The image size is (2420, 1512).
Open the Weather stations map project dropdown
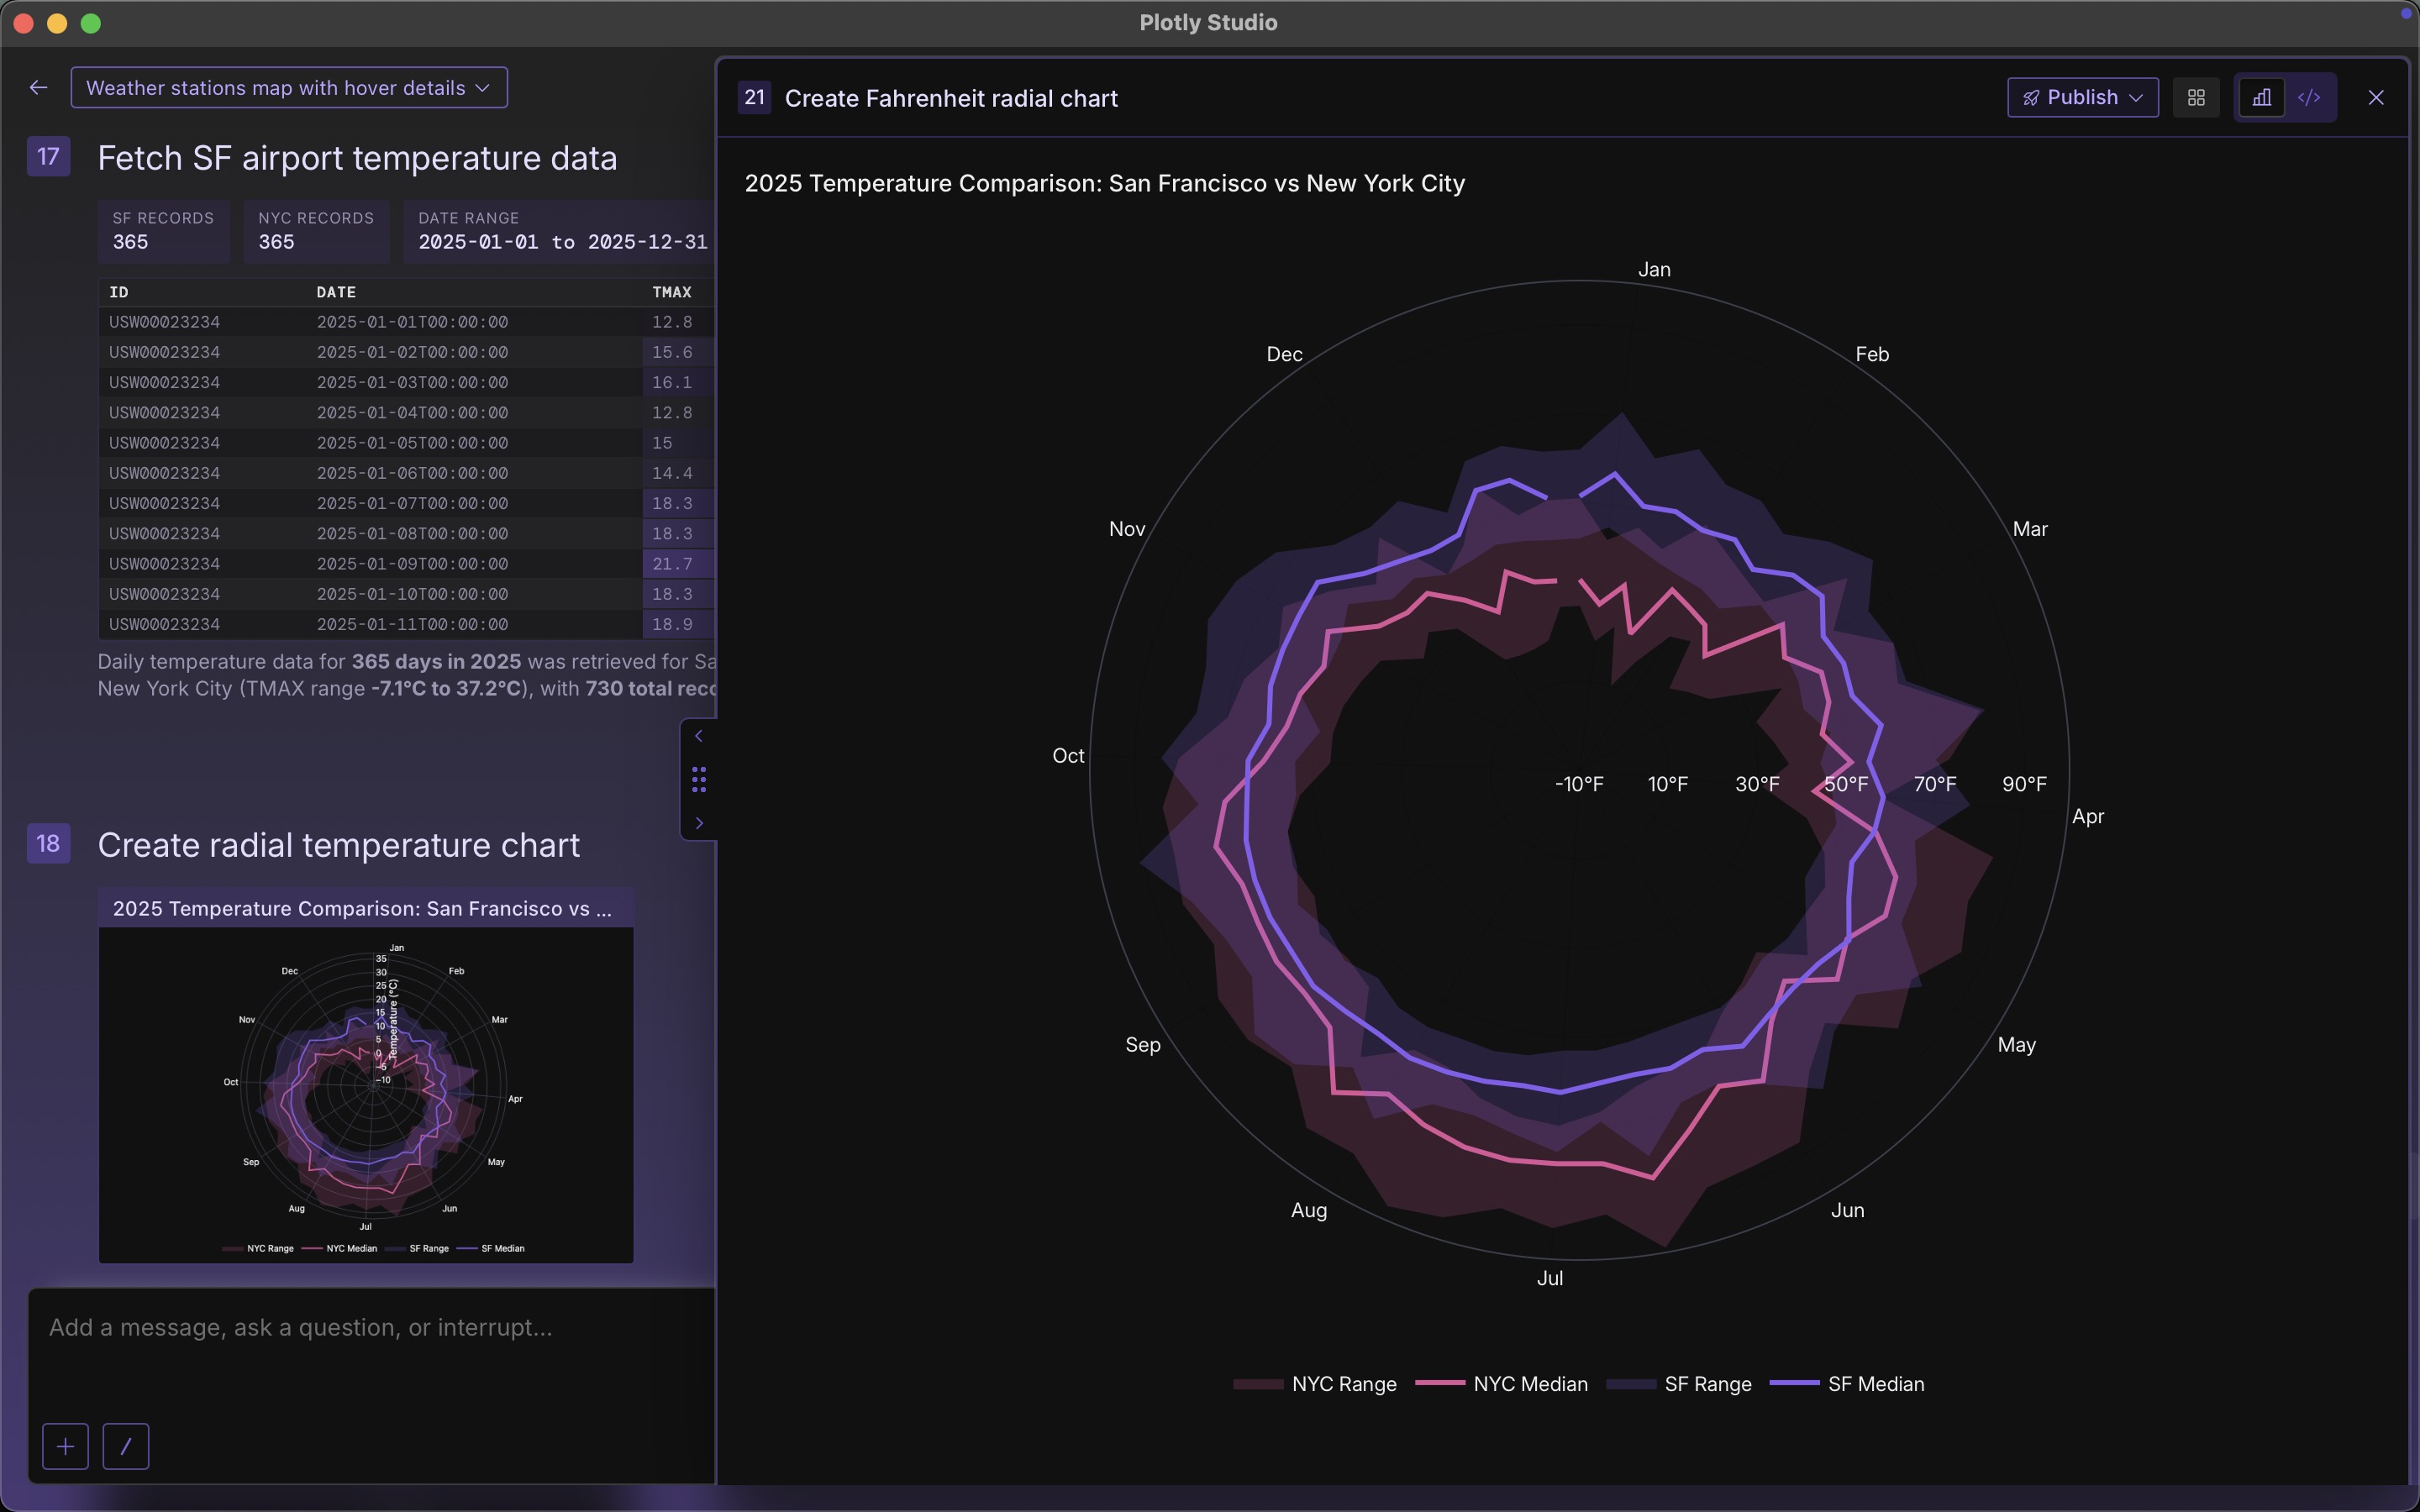tap(289, 88)
